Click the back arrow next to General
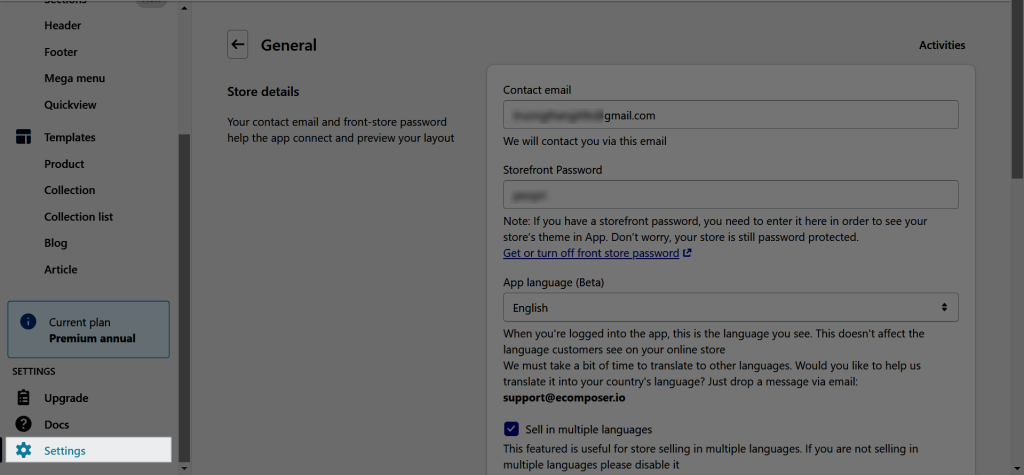 tap(238, 44)
